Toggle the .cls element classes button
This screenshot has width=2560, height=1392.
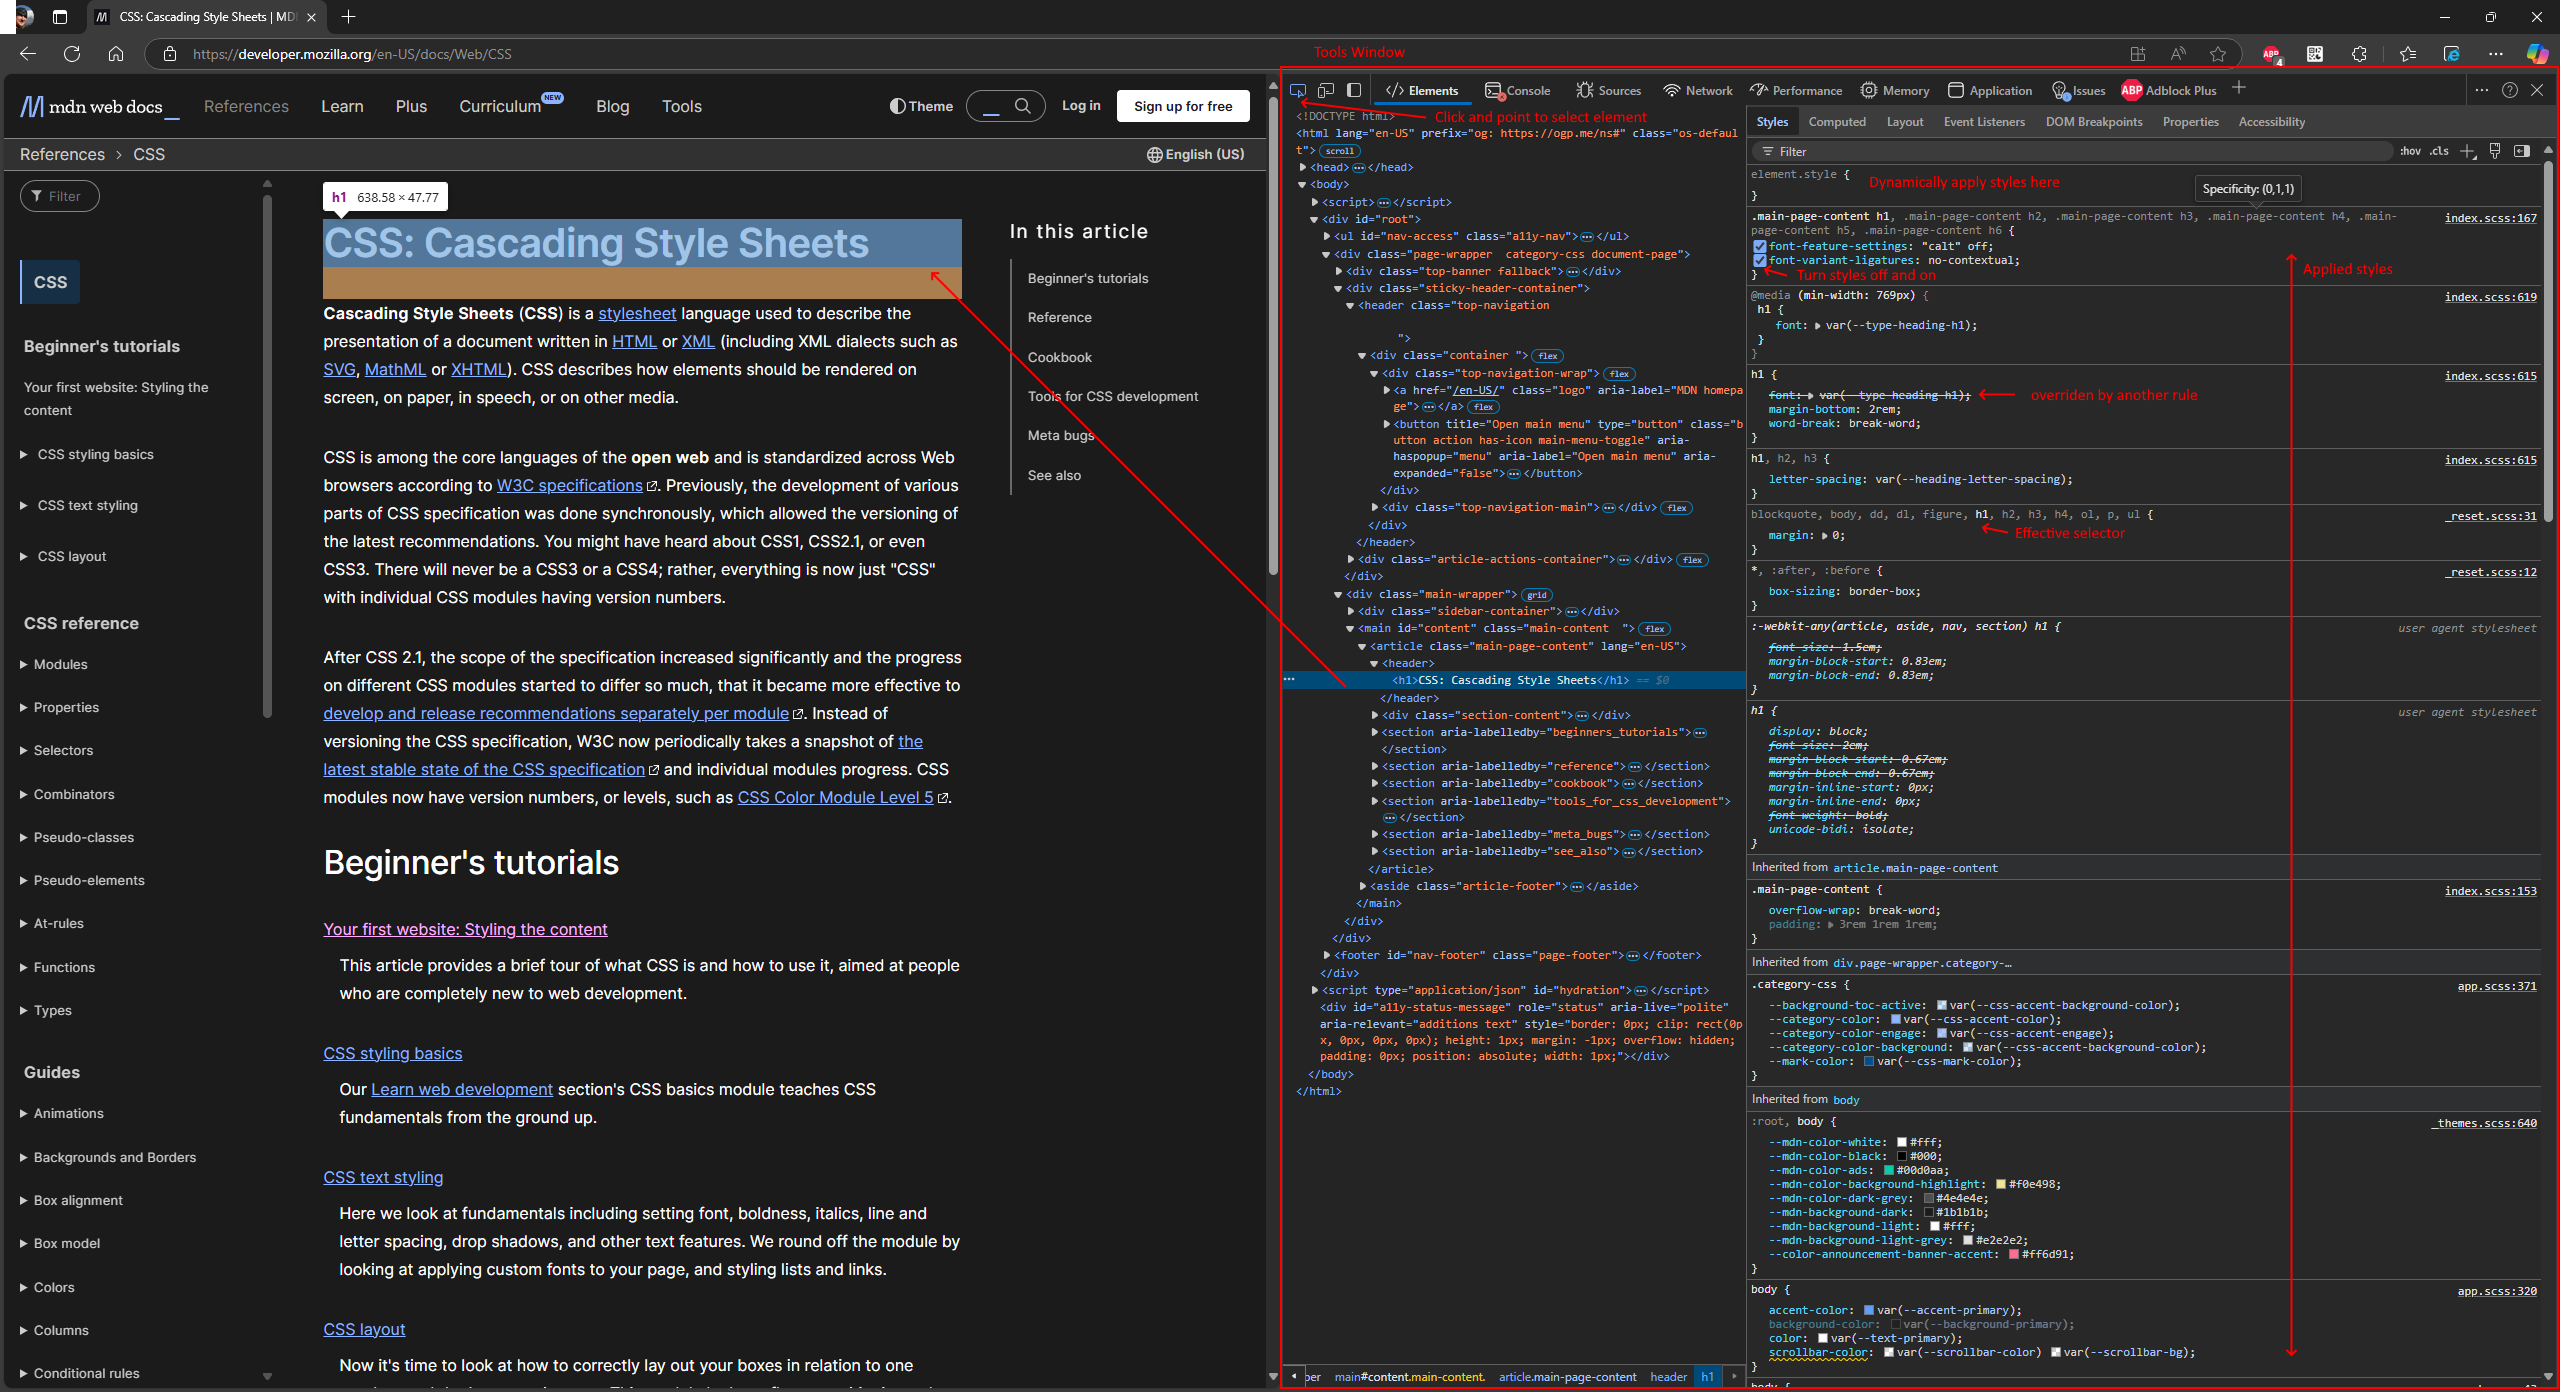tap(2440, 151)
